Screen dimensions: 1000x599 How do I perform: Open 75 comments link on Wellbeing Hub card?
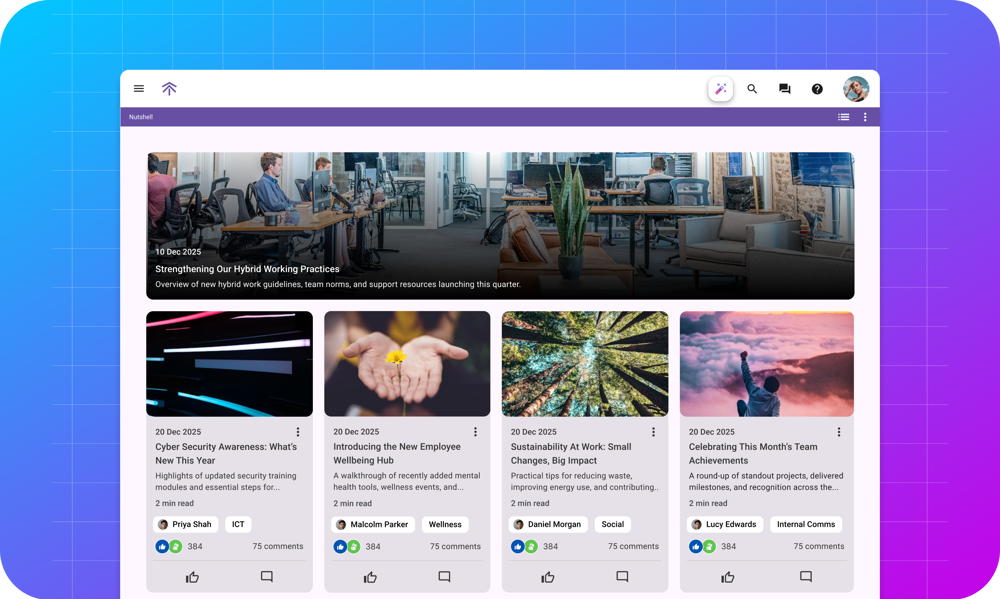click(x=455, y=547)
